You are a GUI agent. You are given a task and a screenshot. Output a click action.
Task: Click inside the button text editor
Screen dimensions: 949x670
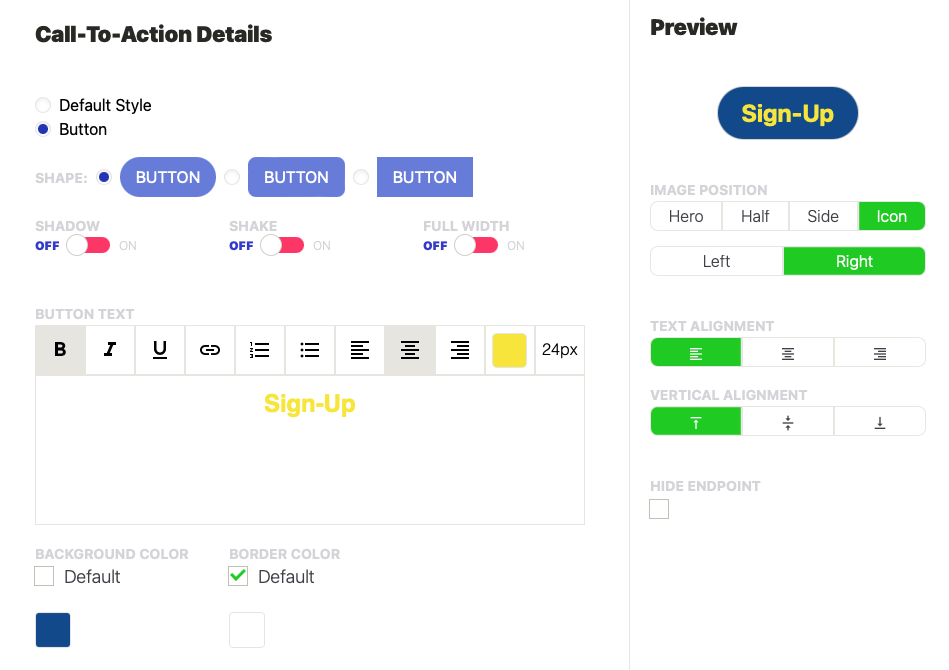[x=310, y=460]
